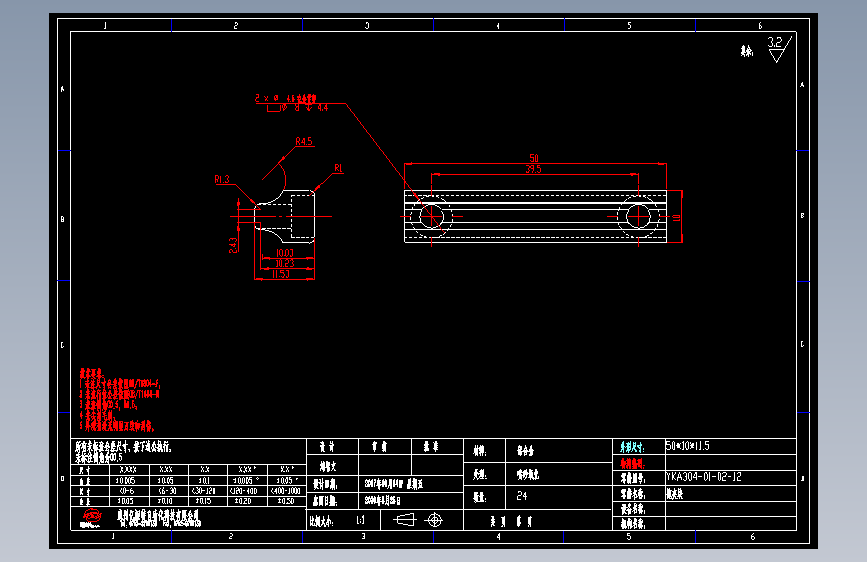Viewport: 867px width, 562px height.
Task: Click the R4.5 radius dimension label
Action: click(304, 142)
